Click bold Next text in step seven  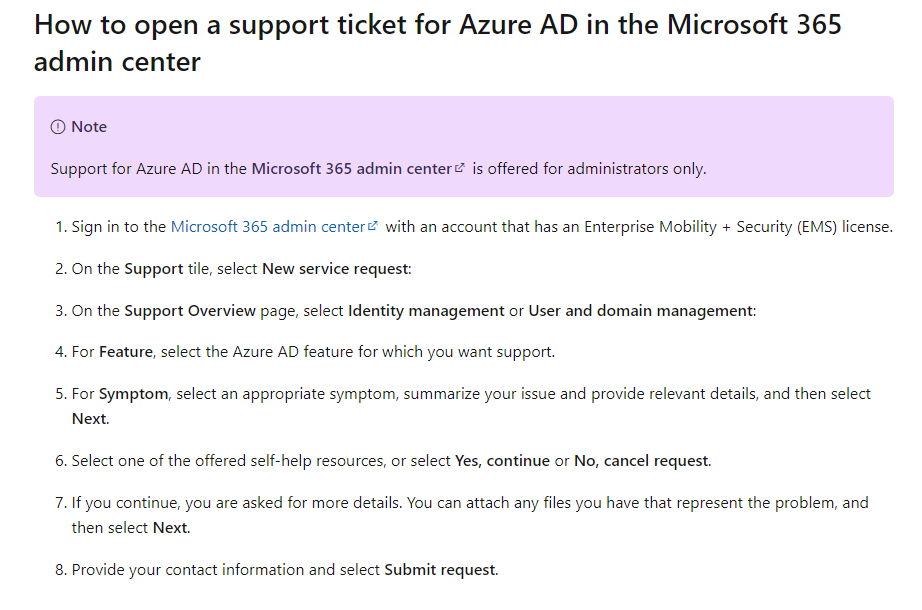pos(170,528)
